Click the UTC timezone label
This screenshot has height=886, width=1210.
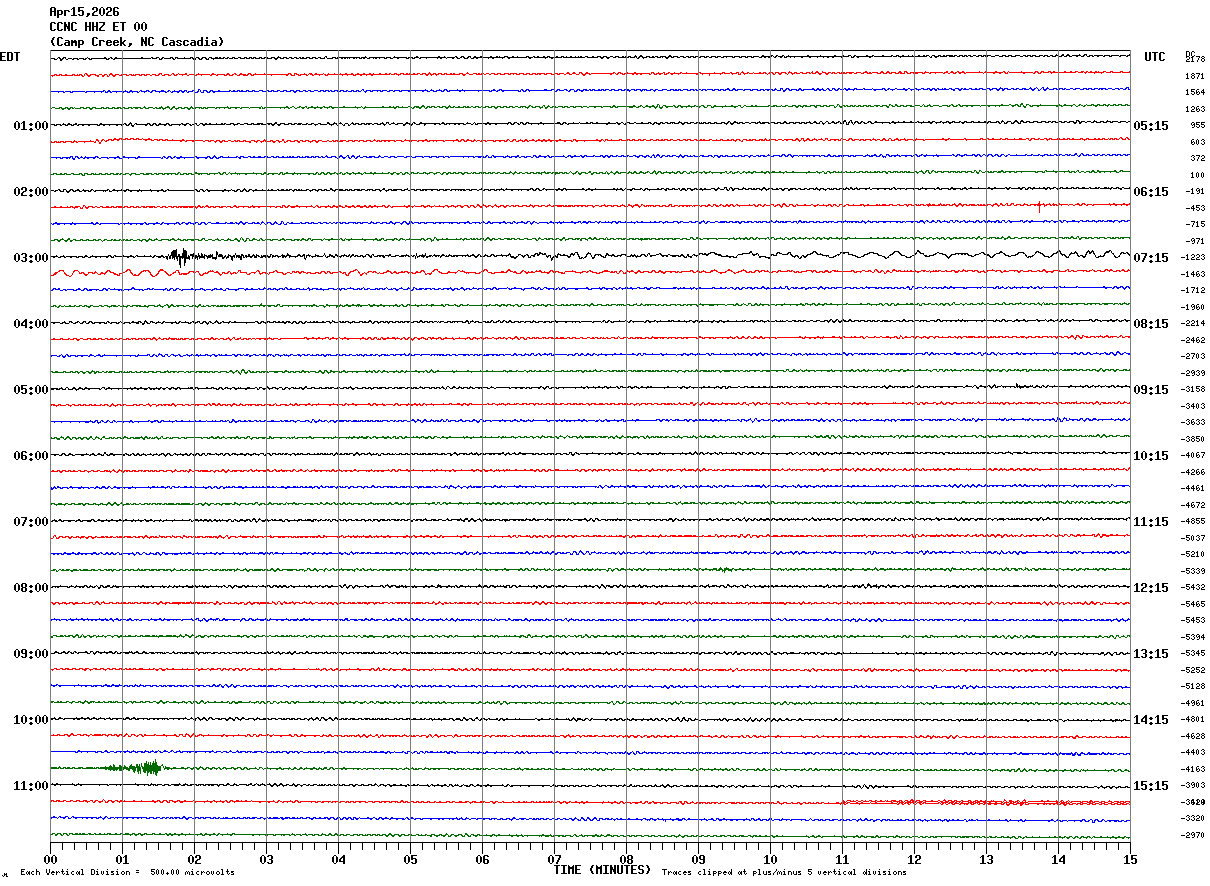pyautogui.click(x=1155, y=57)
